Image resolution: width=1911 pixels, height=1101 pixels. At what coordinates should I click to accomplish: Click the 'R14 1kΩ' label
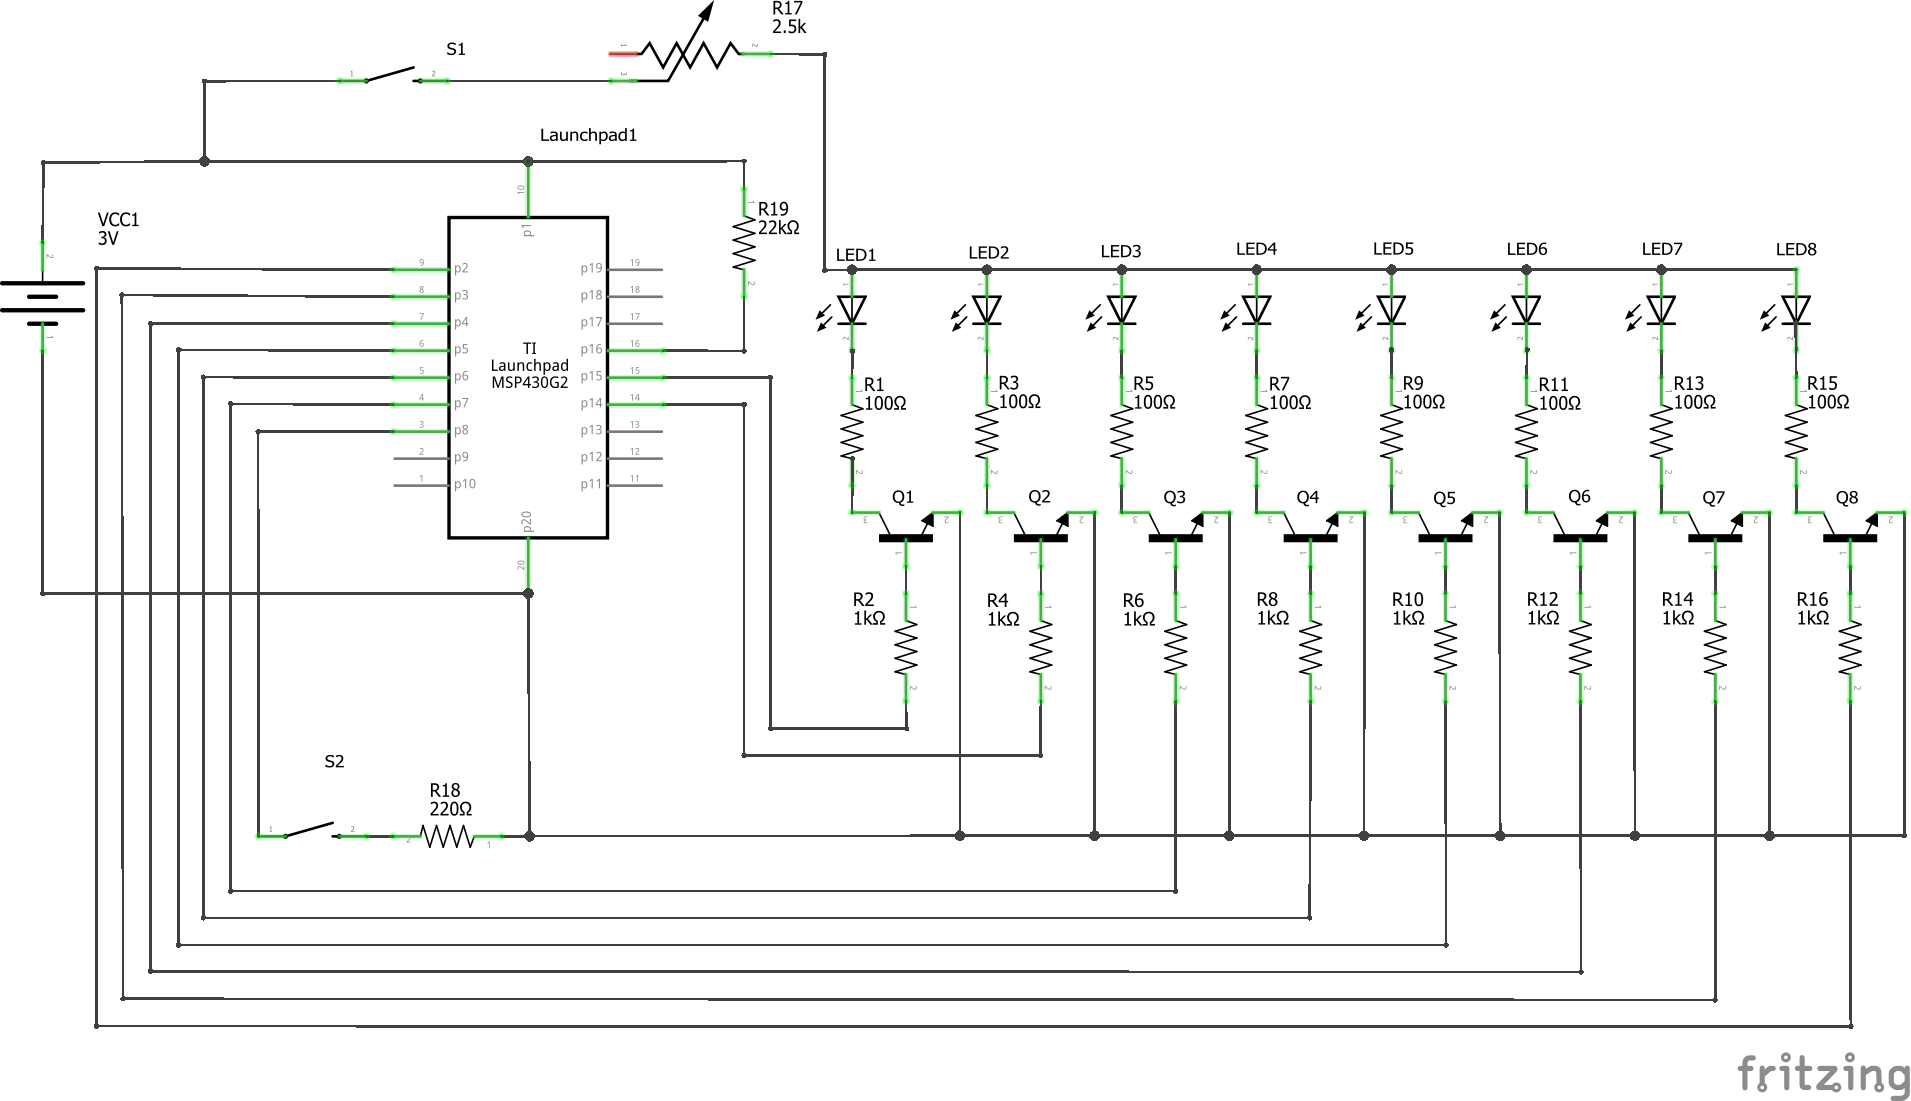point(1678,608)
